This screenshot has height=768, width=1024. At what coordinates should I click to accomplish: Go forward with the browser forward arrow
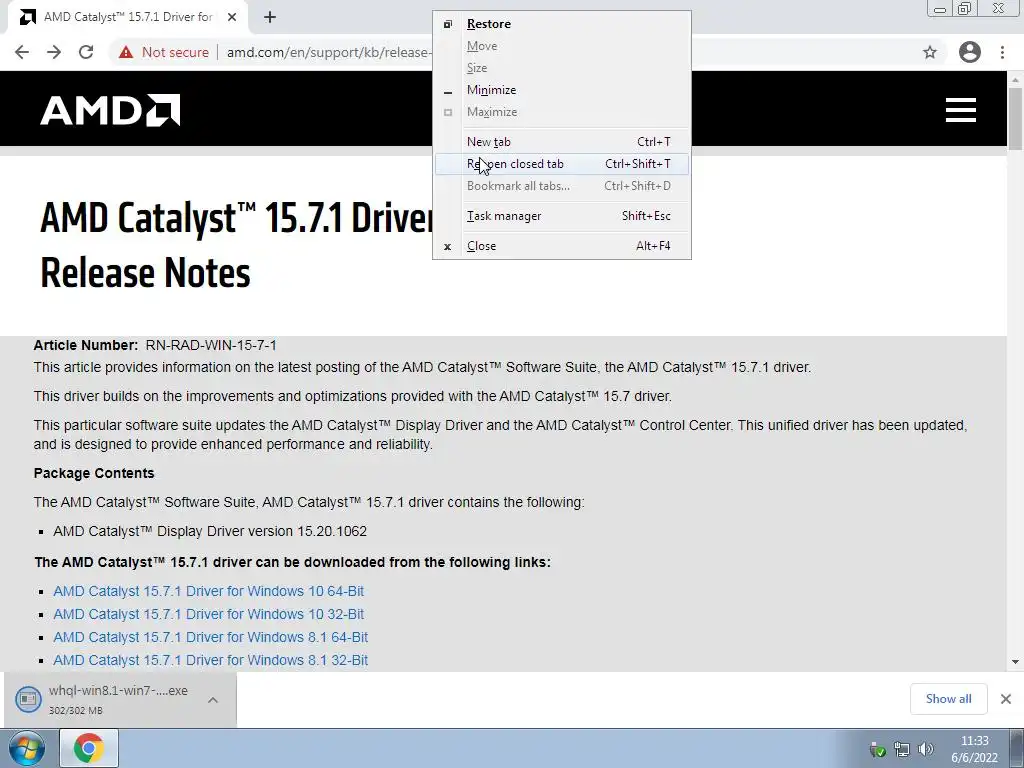pos(54,52)
